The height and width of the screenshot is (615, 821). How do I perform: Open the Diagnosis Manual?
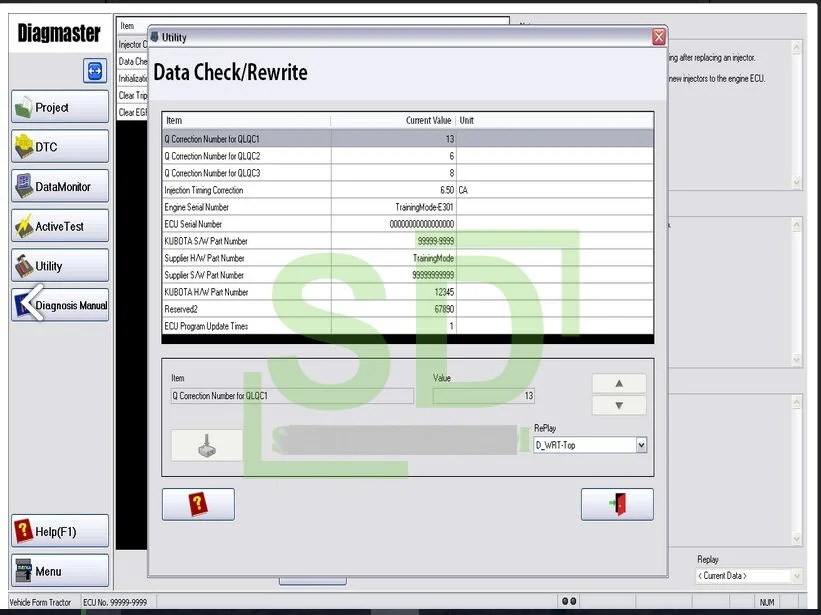point(59,304)
